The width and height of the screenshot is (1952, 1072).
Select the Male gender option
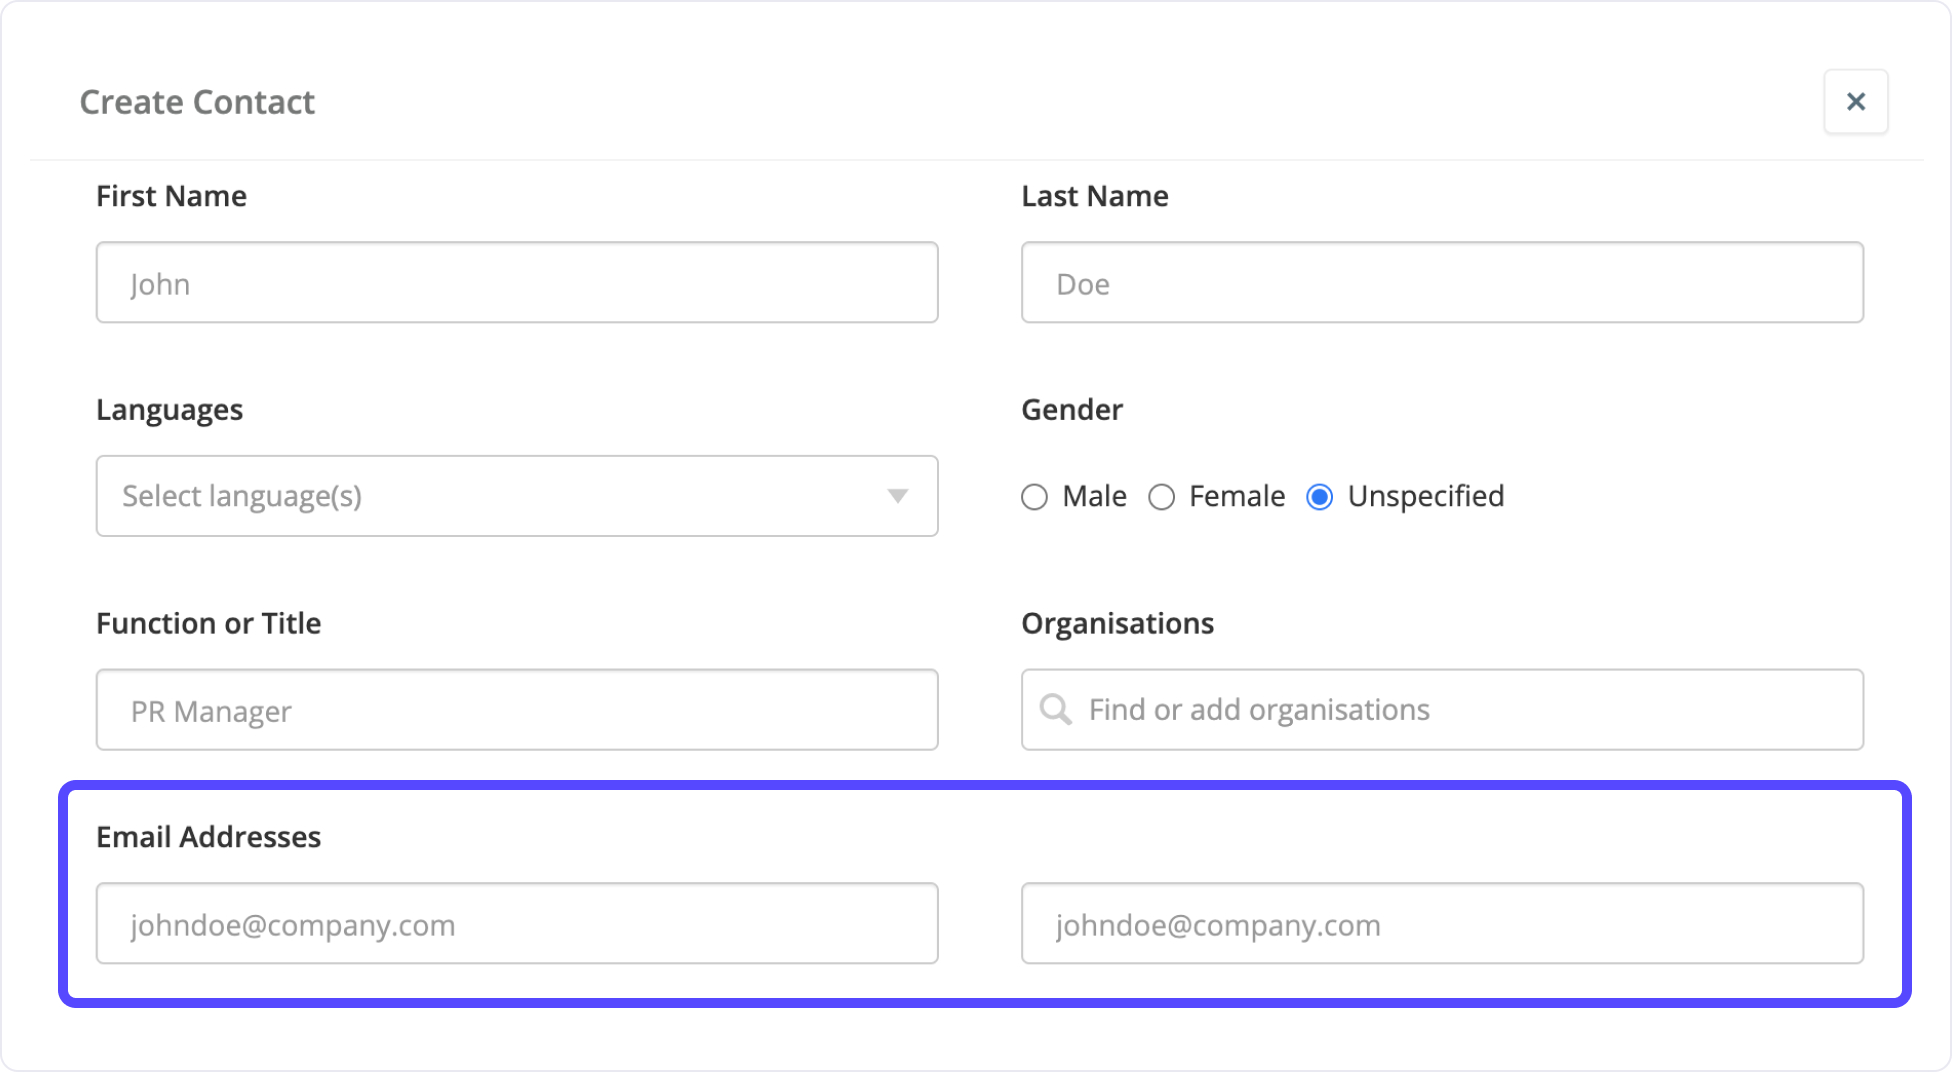[x=1034, y=496]
